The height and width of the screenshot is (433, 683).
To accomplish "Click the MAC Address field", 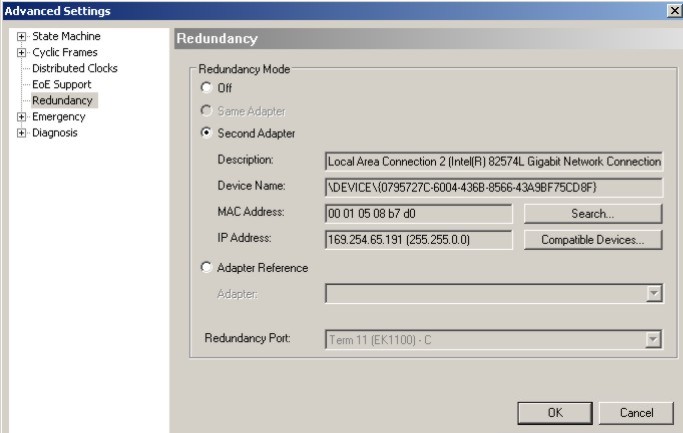I will click(419, 214).
